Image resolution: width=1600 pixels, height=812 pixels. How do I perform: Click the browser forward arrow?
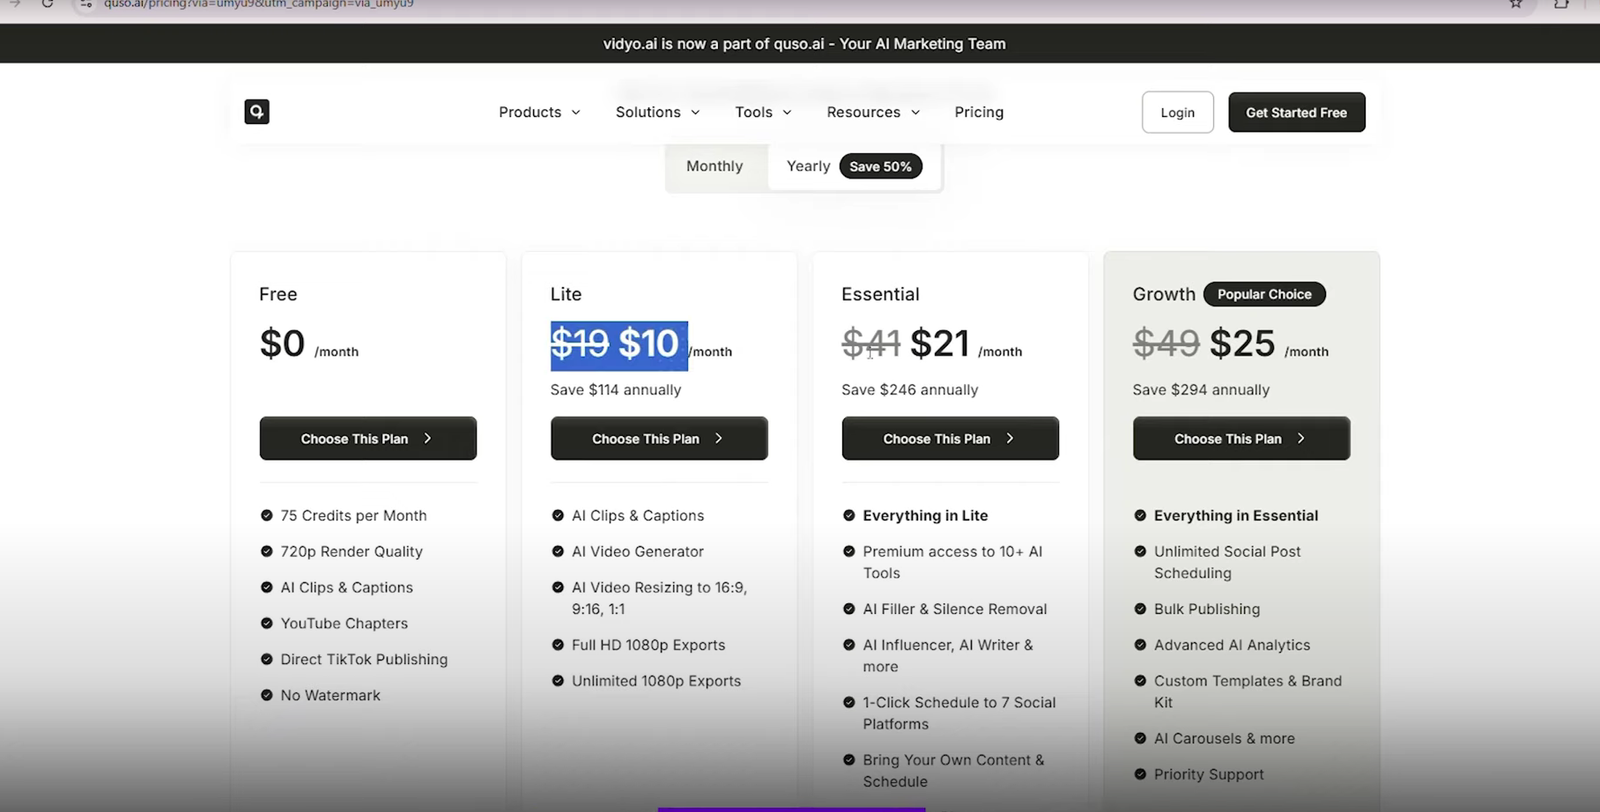pos(15,4)
